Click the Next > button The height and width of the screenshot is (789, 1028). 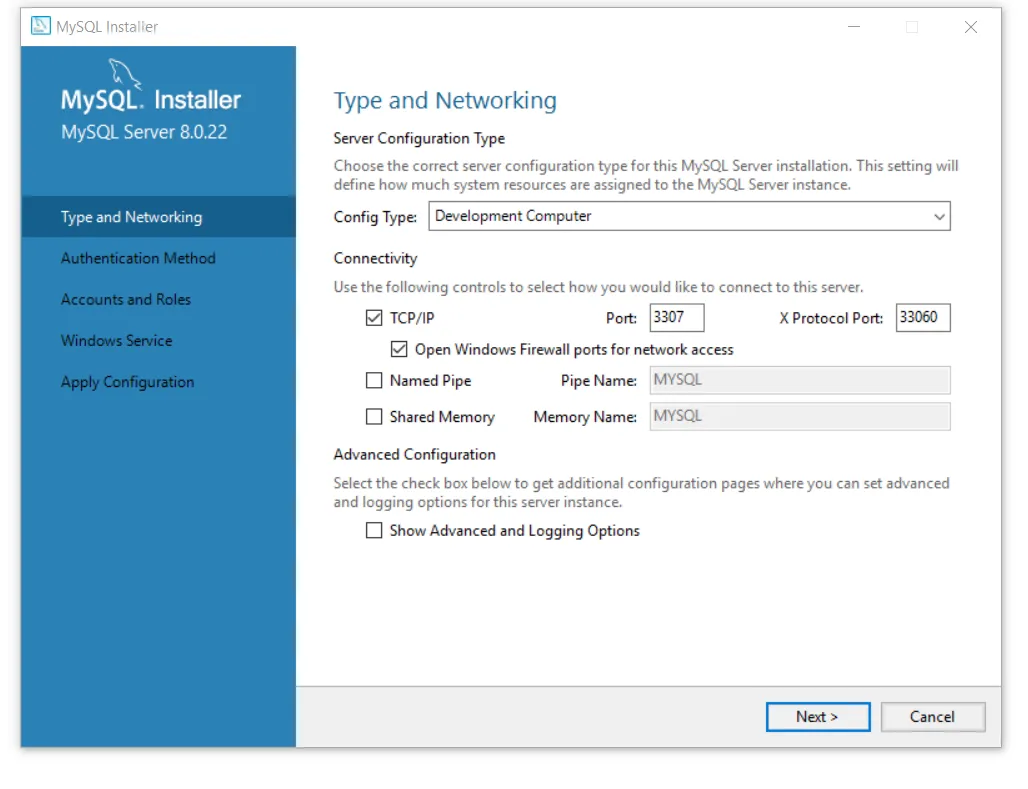(x=818, y=716)
